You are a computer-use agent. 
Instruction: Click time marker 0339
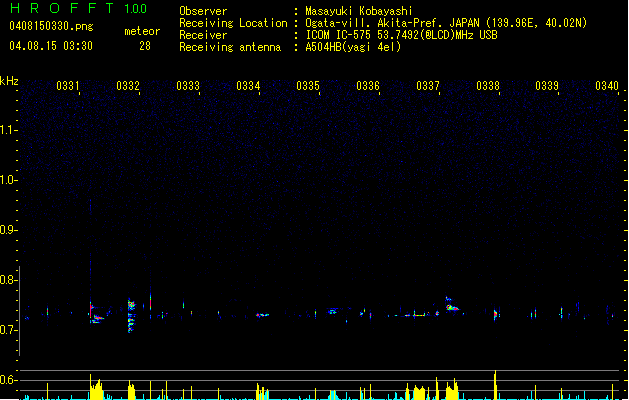tap(547, 86)
